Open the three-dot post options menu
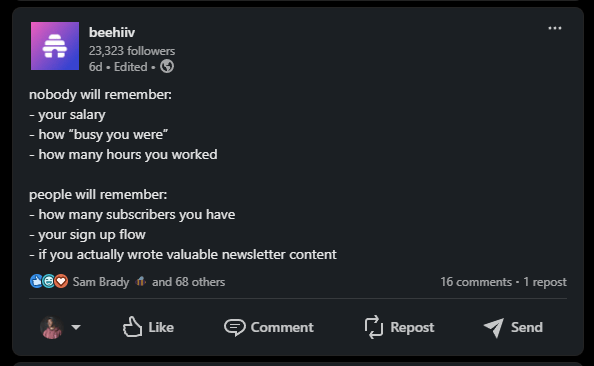This screenshot has height=366, width=594. pyautogui.click(x=555, y=28)
